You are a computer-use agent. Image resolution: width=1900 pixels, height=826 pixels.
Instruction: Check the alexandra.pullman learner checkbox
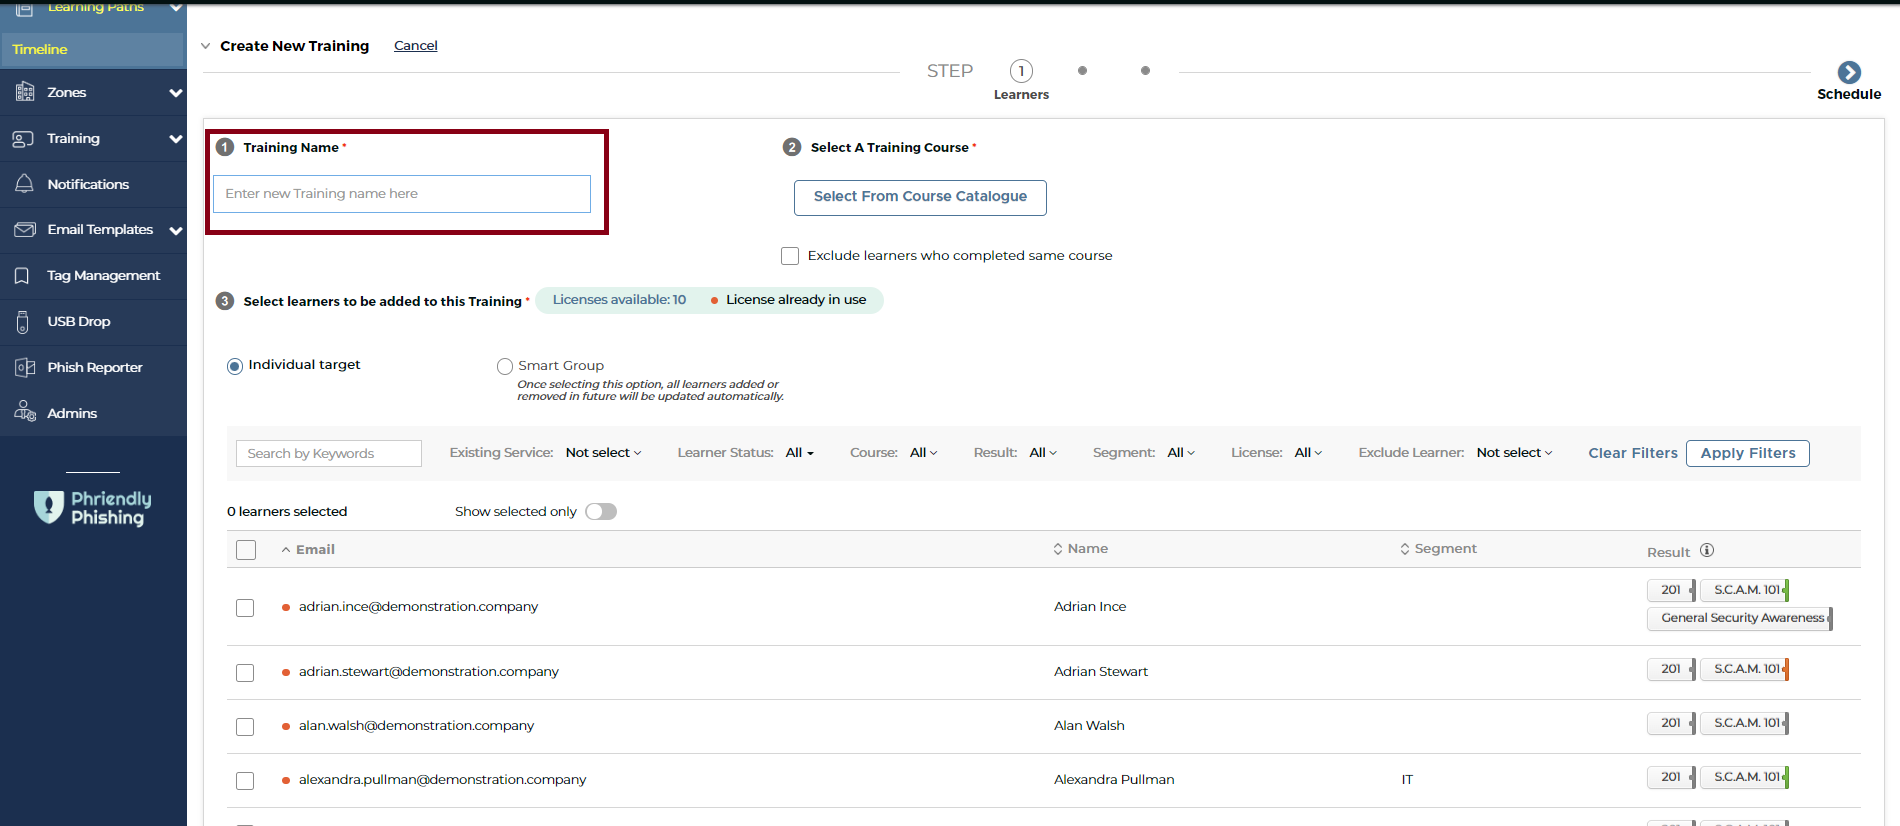245,781
